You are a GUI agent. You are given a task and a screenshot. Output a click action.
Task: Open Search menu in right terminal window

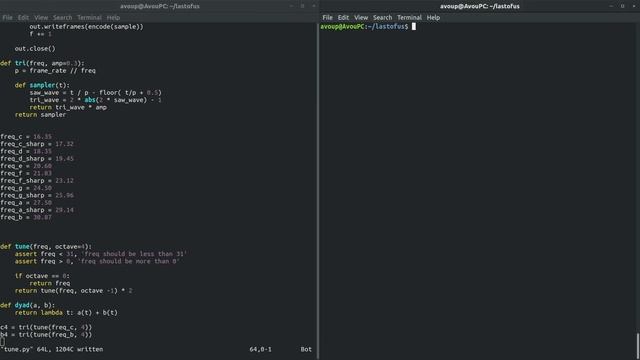point(382,18)
